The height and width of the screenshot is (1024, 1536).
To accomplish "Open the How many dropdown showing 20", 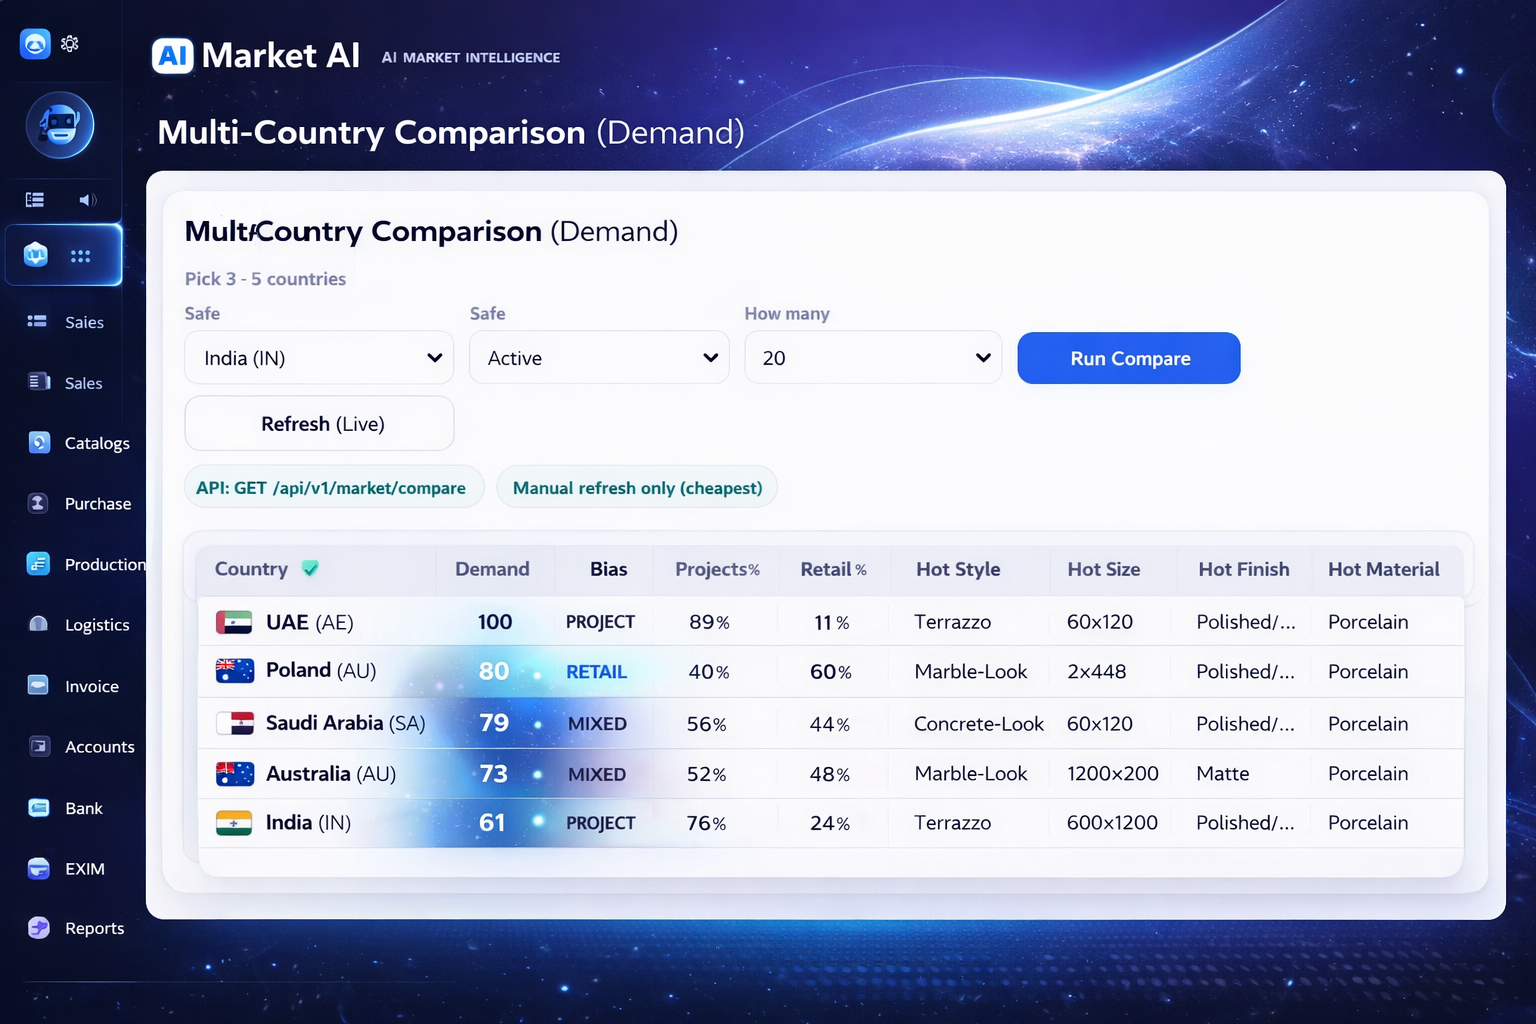I will click(x=873, y=357).
